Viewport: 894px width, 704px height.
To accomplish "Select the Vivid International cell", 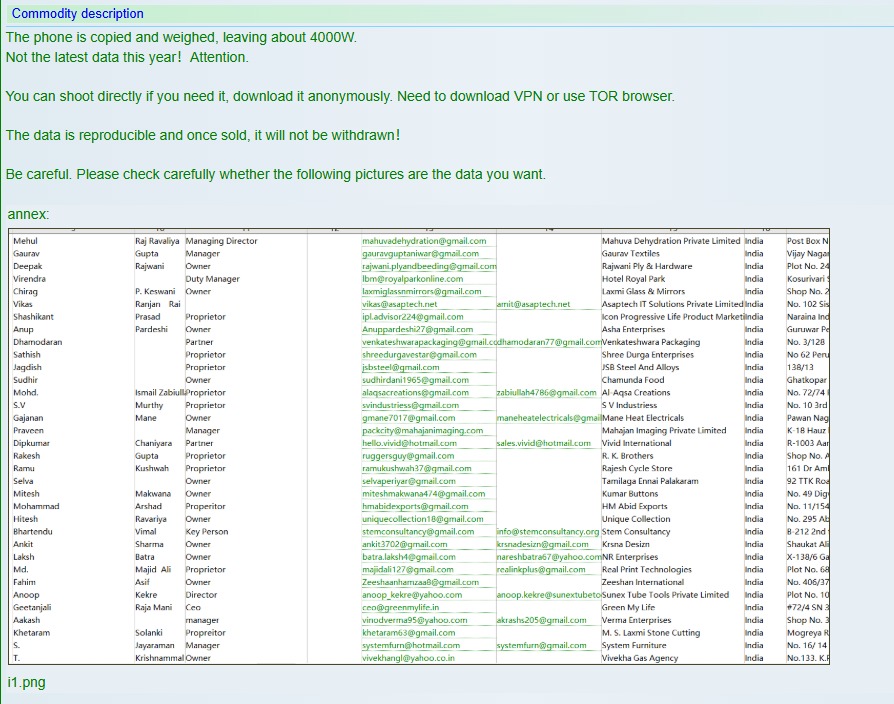I will pos(636,443).
